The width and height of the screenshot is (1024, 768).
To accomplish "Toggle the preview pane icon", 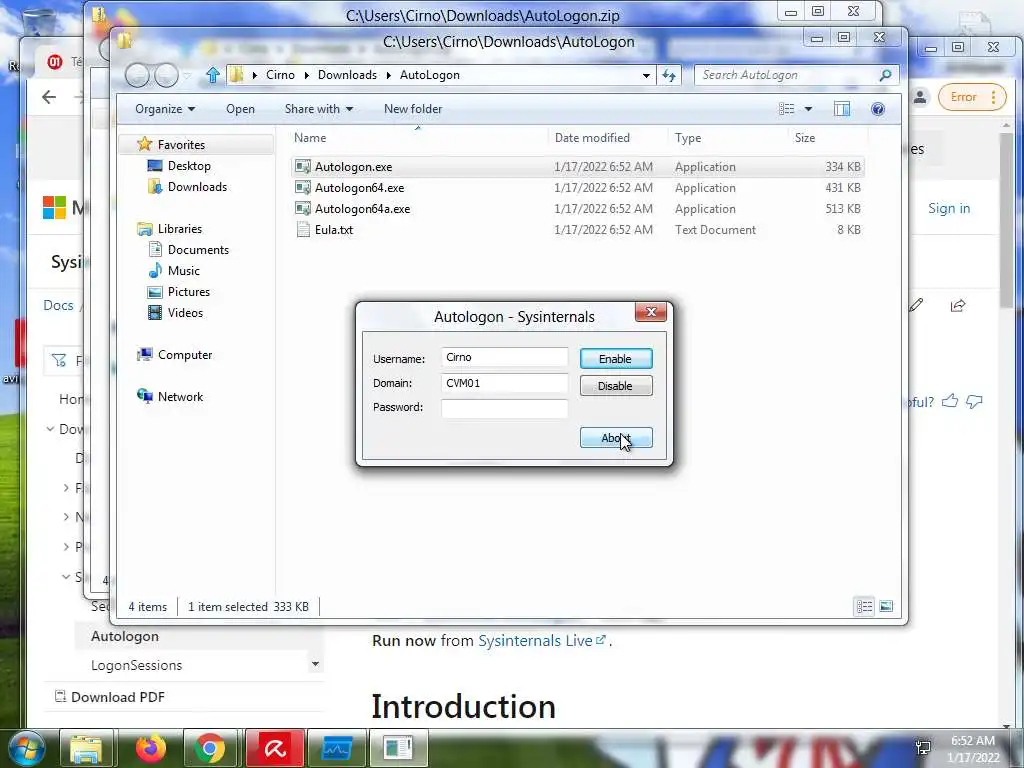I will [x=842, y=109].
